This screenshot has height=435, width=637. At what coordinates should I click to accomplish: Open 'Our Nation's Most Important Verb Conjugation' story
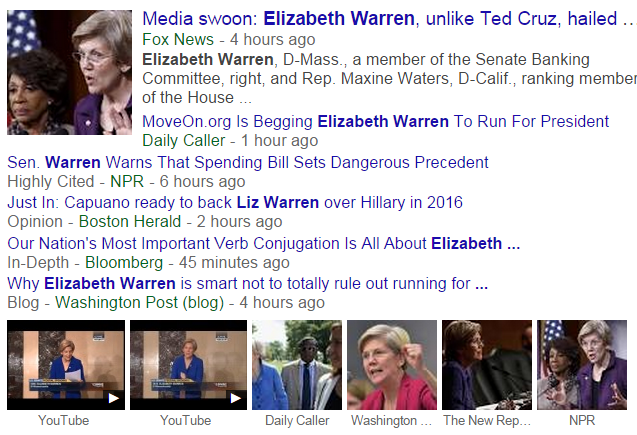click(264, 244)
